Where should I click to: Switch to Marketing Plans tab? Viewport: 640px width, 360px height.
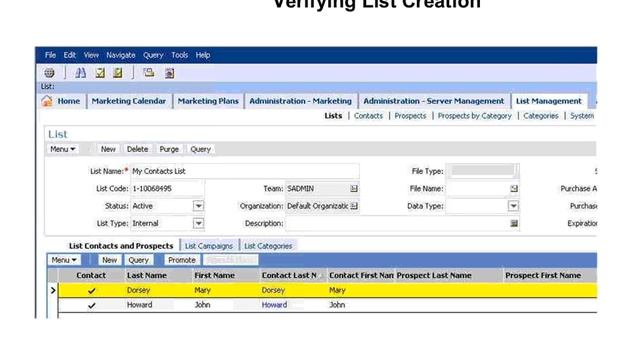point(208,101)
